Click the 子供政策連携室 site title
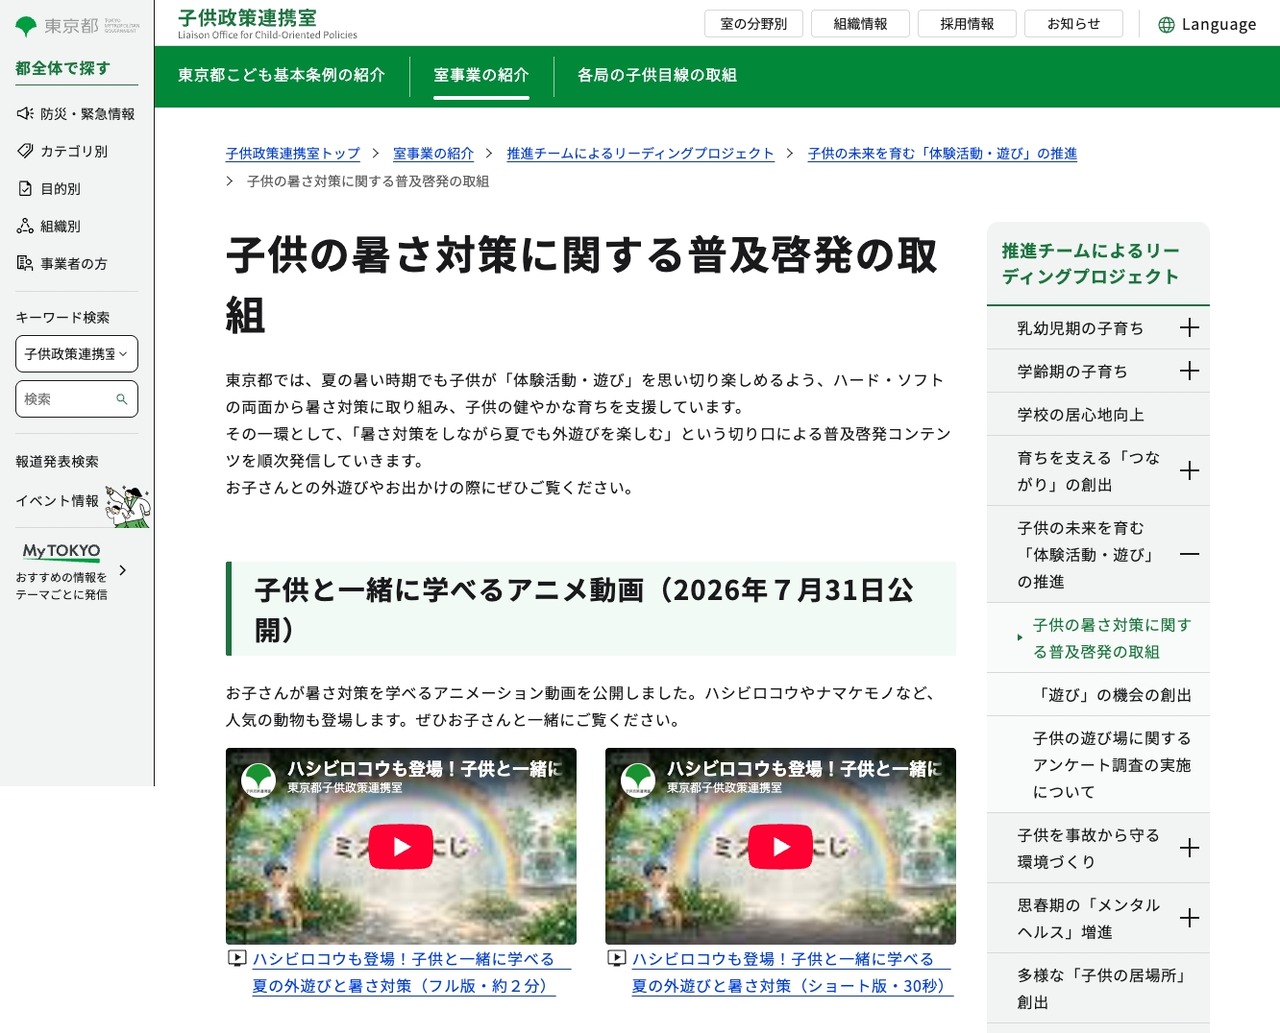Image resolution: width=1280 pixels, height=1033 pixels. pos(247,17)
